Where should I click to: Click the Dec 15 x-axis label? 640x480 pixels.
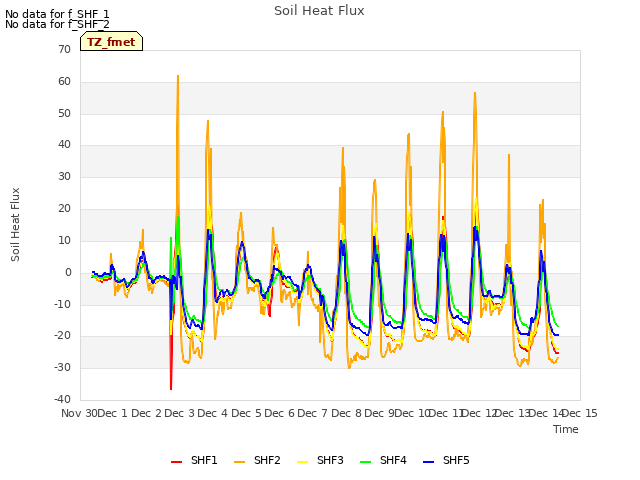[x=580, y=413]
